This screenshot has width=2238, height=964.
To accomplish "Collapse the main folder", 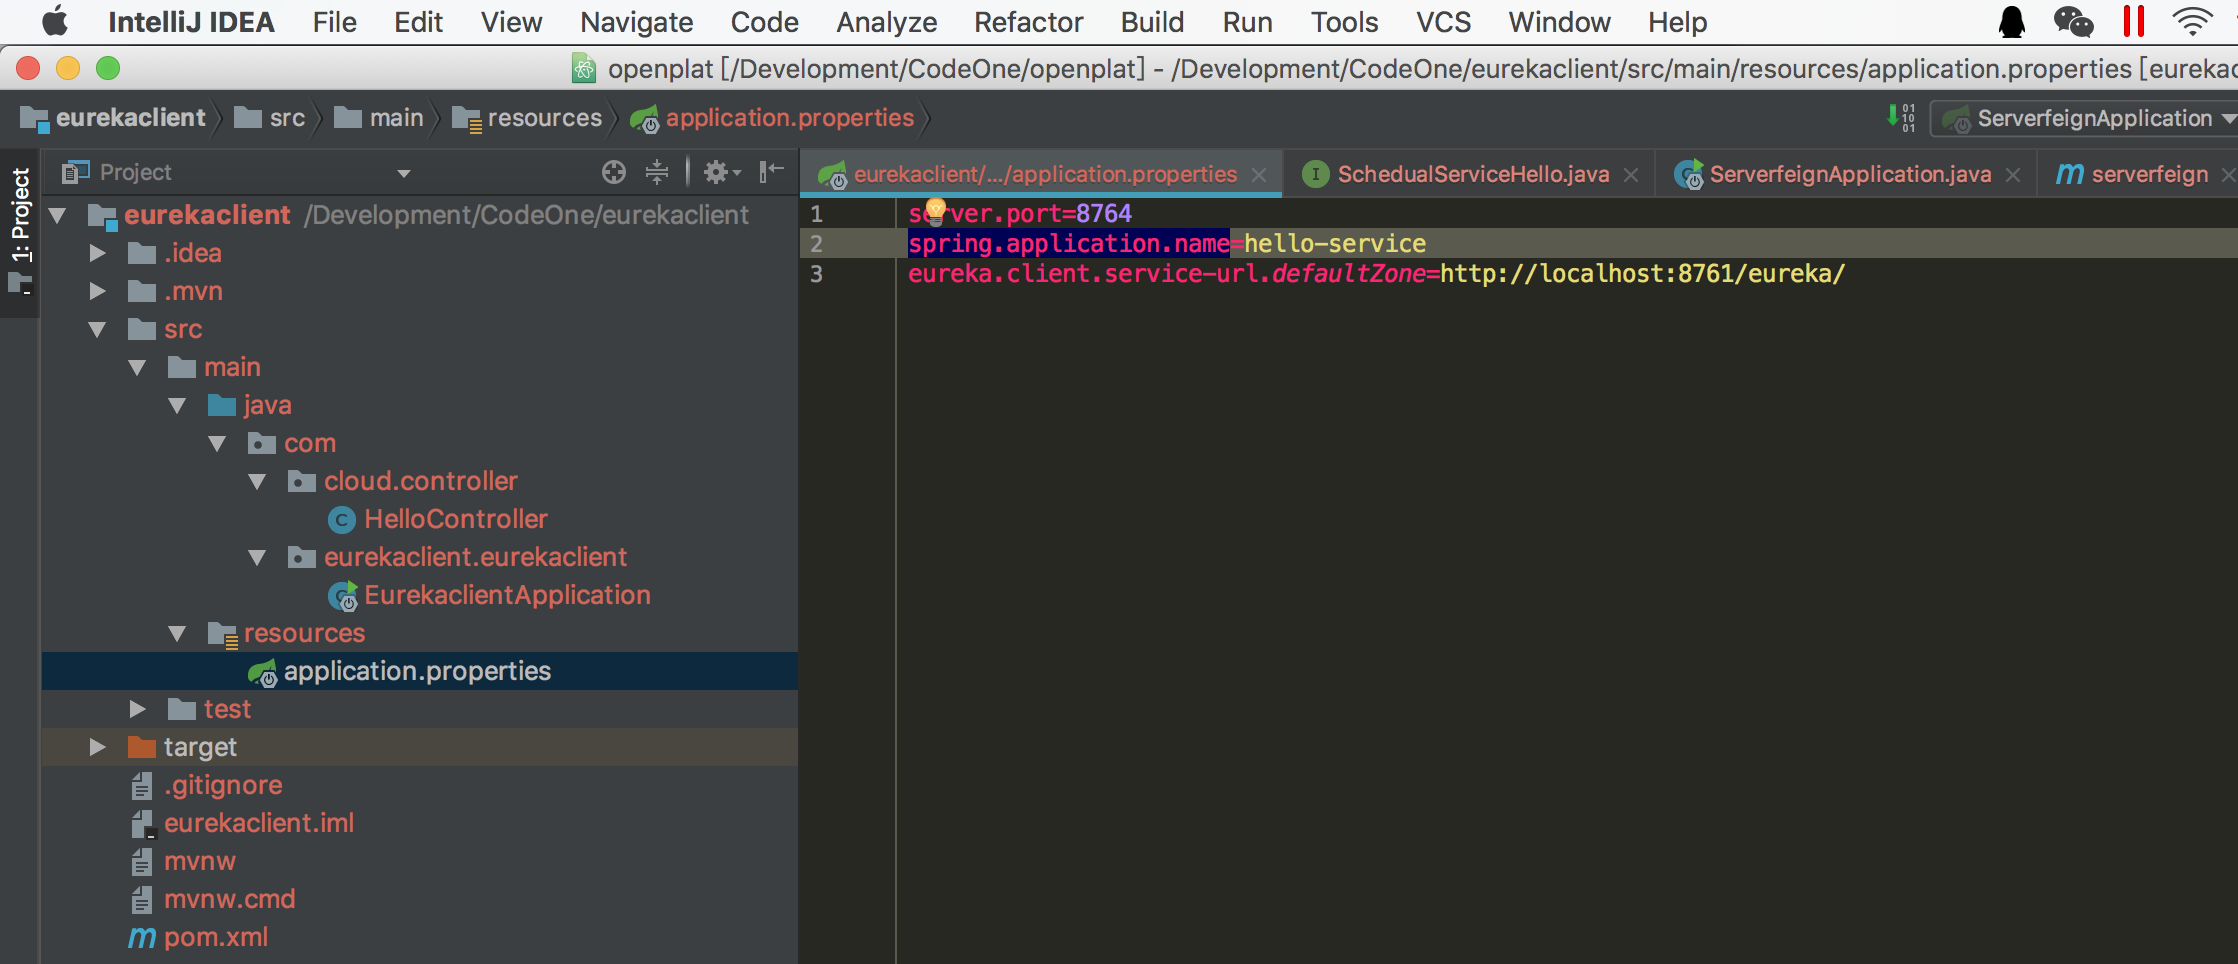I will [137, 368].
